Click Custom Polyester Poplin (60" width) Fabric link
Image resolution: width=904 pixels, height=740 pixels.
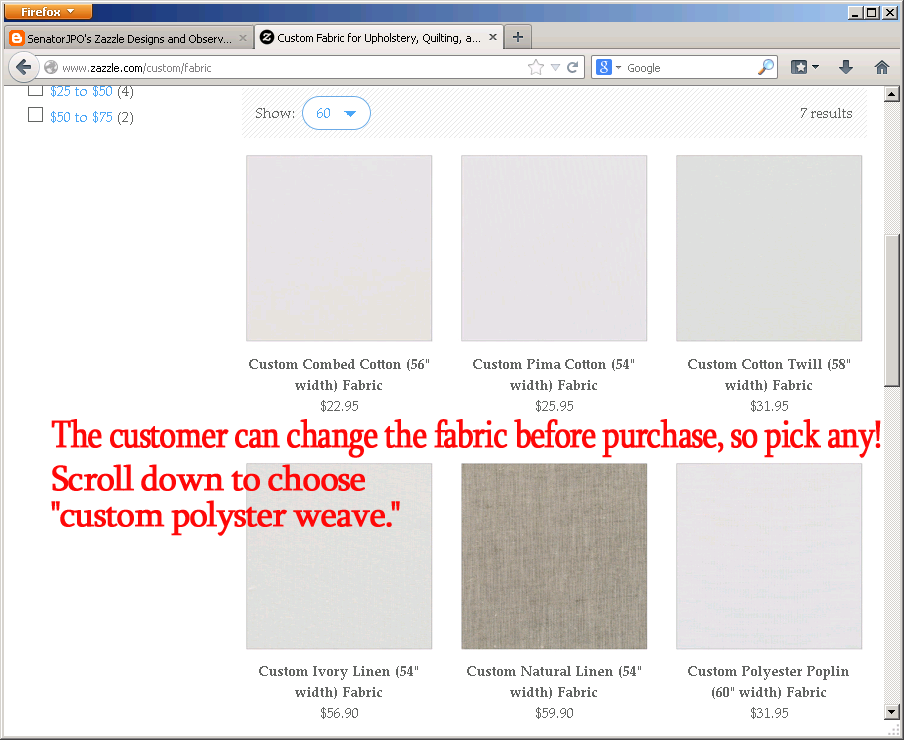pos(769,682)
